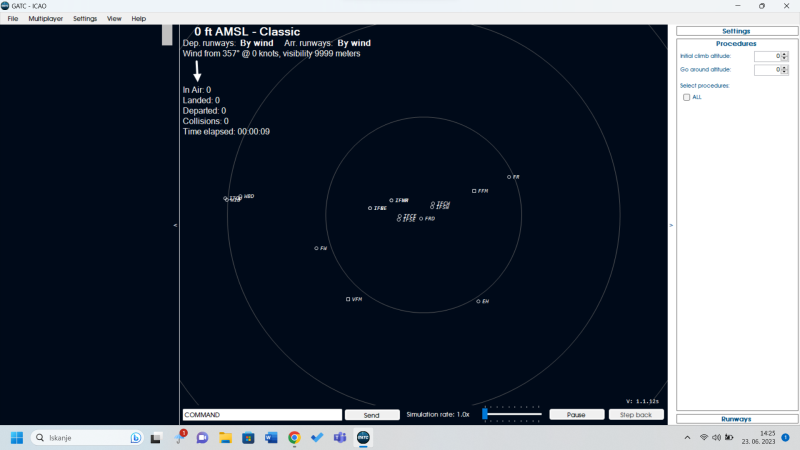
Task: Open Microsoft To Do from the taskbar
Action: (x=317, y=438)
